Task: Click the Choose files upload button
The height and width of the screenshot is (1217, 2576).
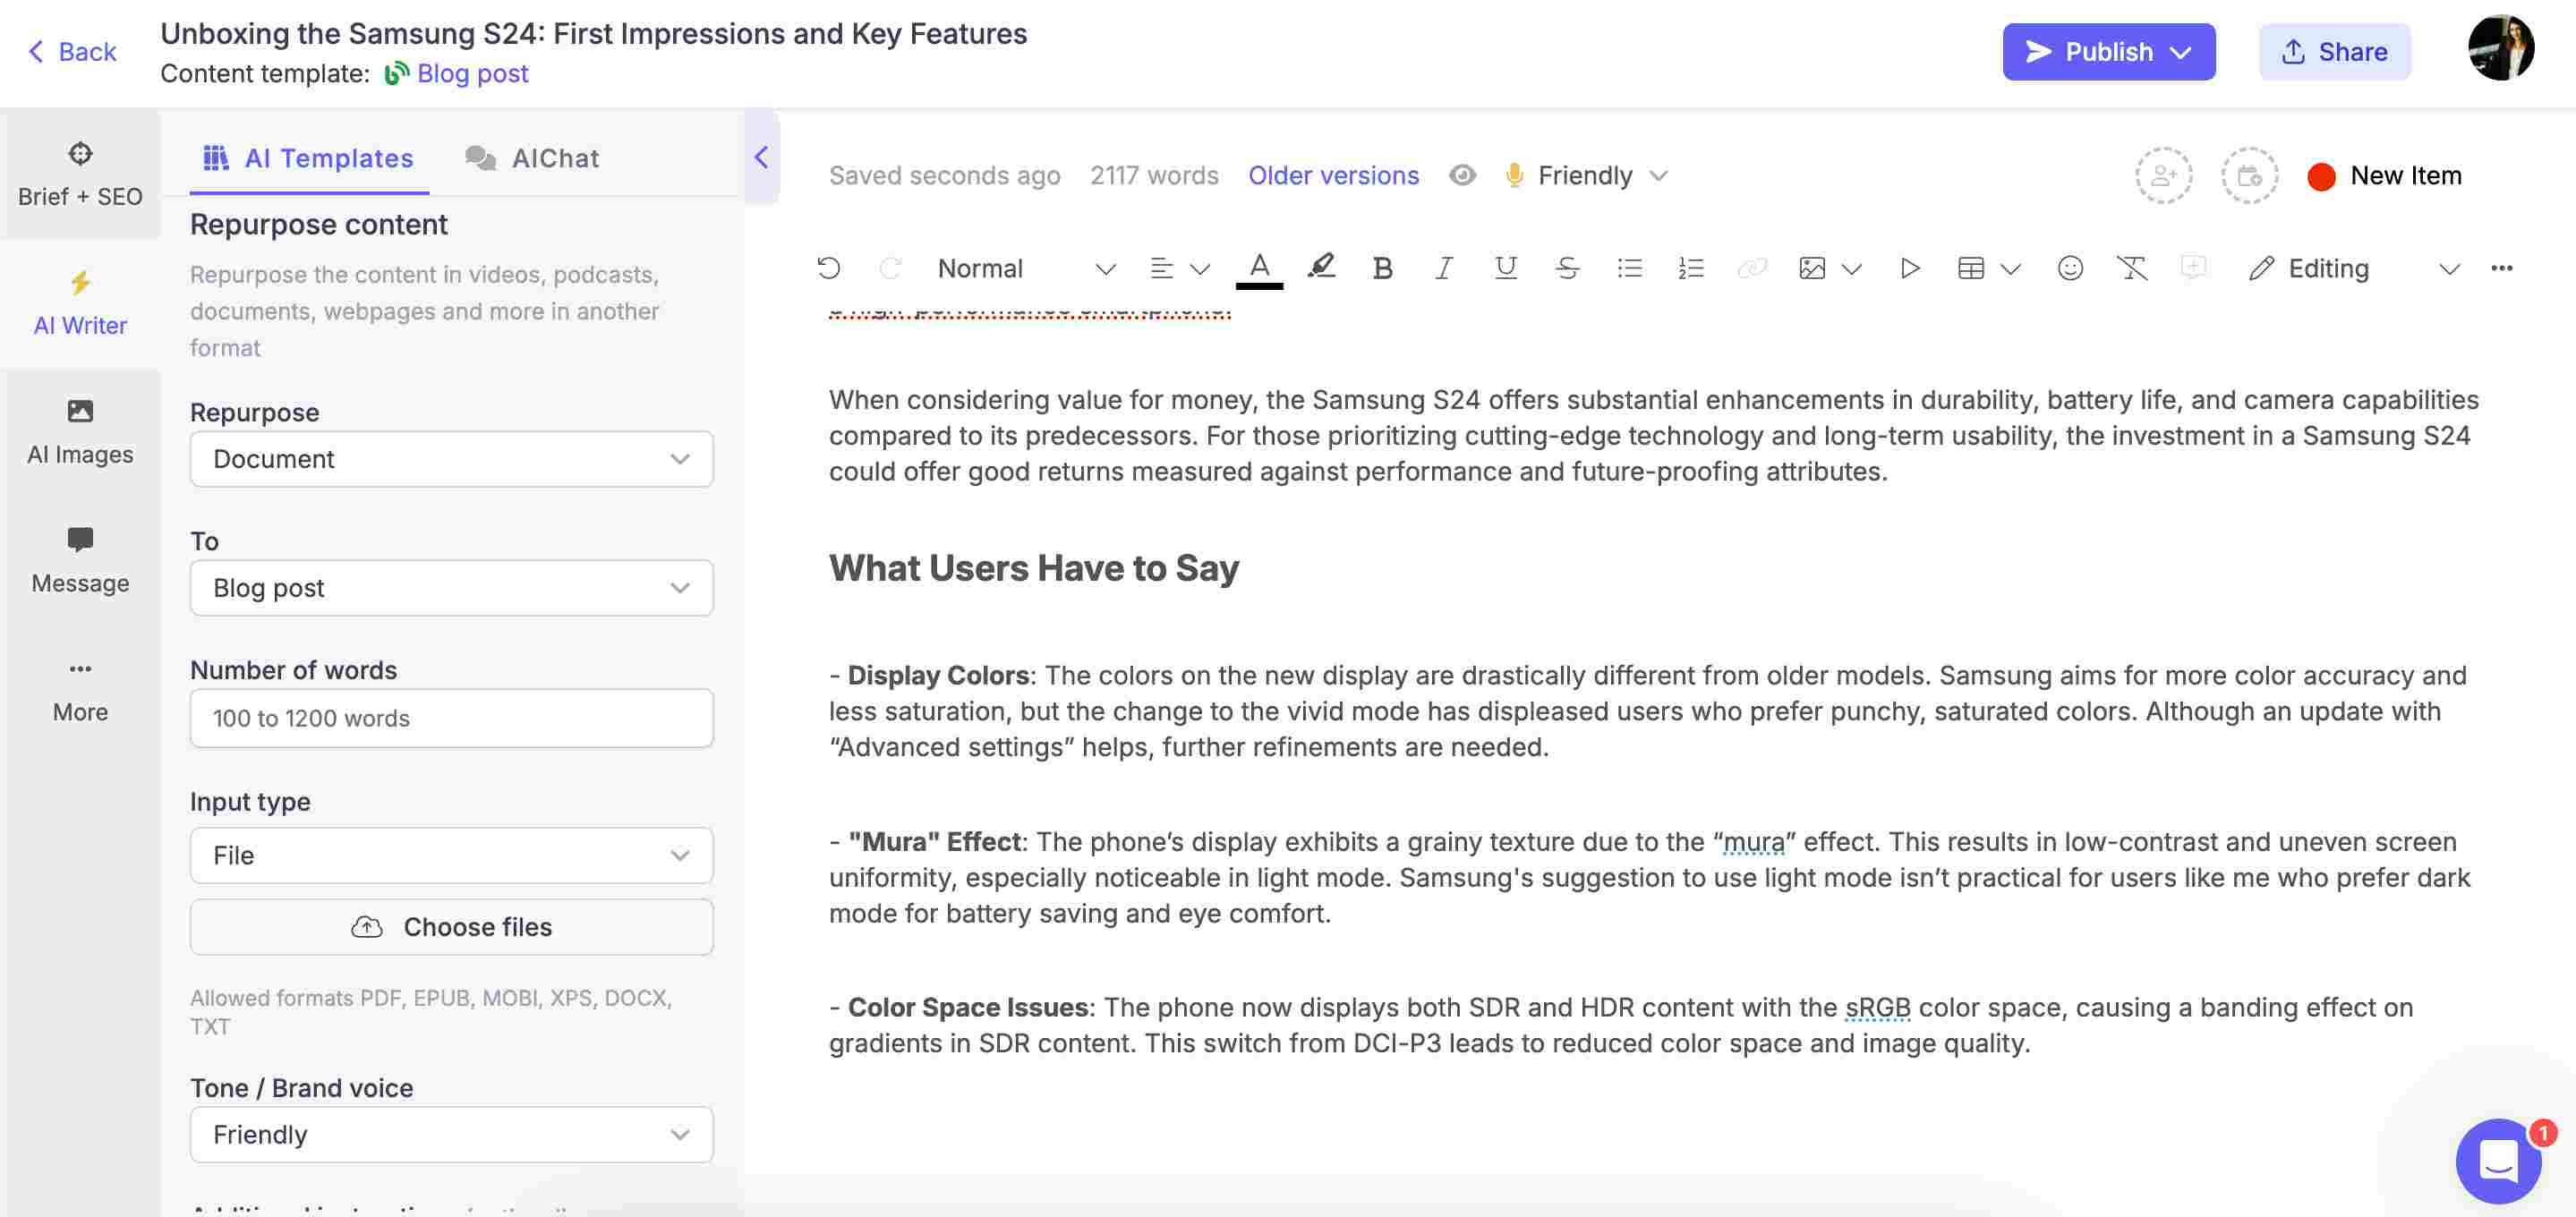Action: pyautogui.click(x=451, y=927)
